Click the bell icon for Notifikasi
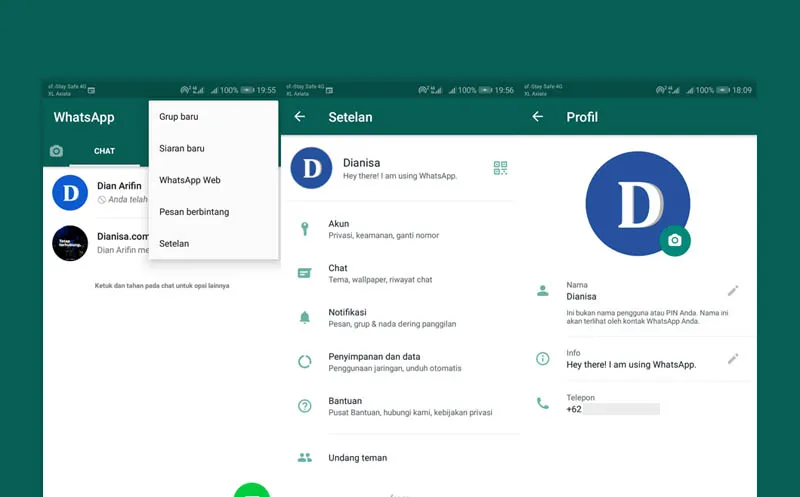The height and width of the screenshot is (497, 800). point(305,317)
